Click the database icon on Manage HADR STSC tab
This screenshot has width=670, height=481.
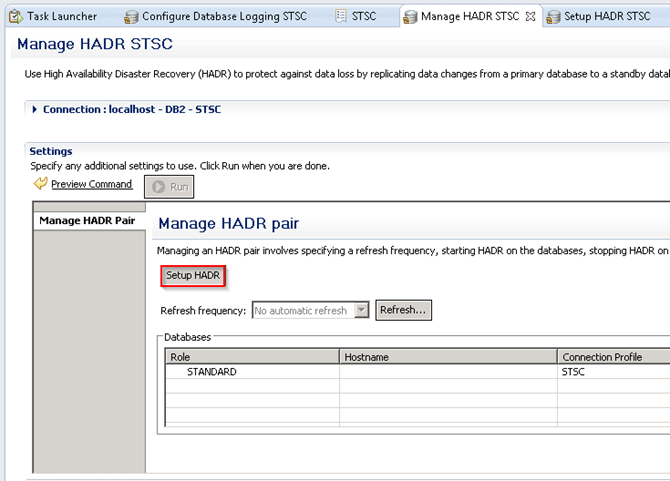click(410, 17)
